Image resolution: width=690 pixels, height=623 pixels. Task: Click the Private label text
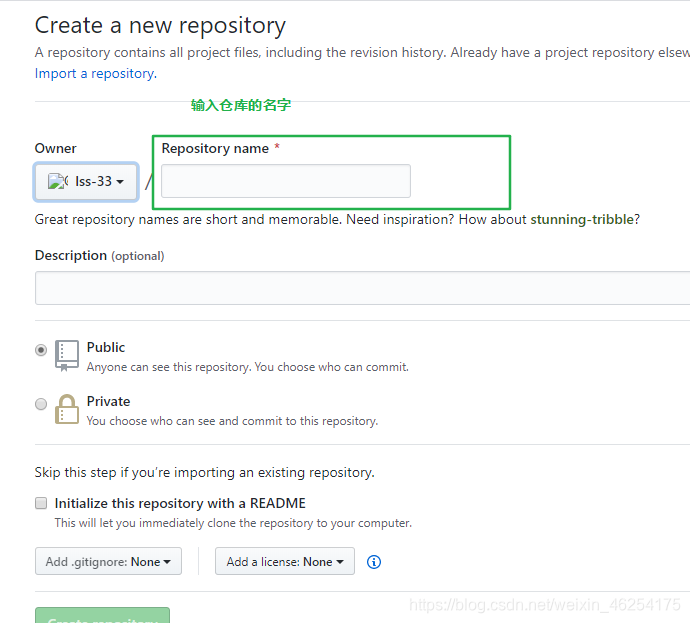(108, 401)
